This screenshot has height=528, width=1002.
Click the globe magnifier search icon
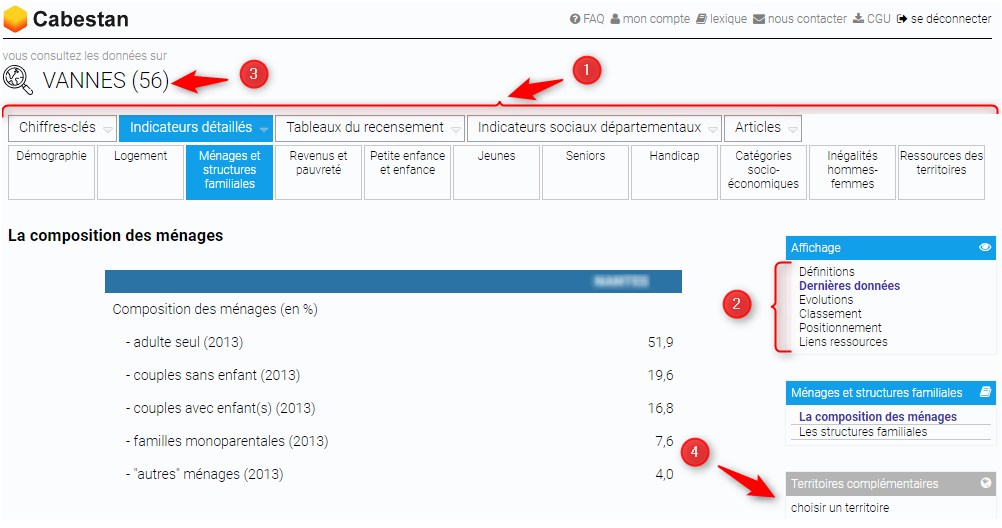pyautogui.click(x=18, y=79)
